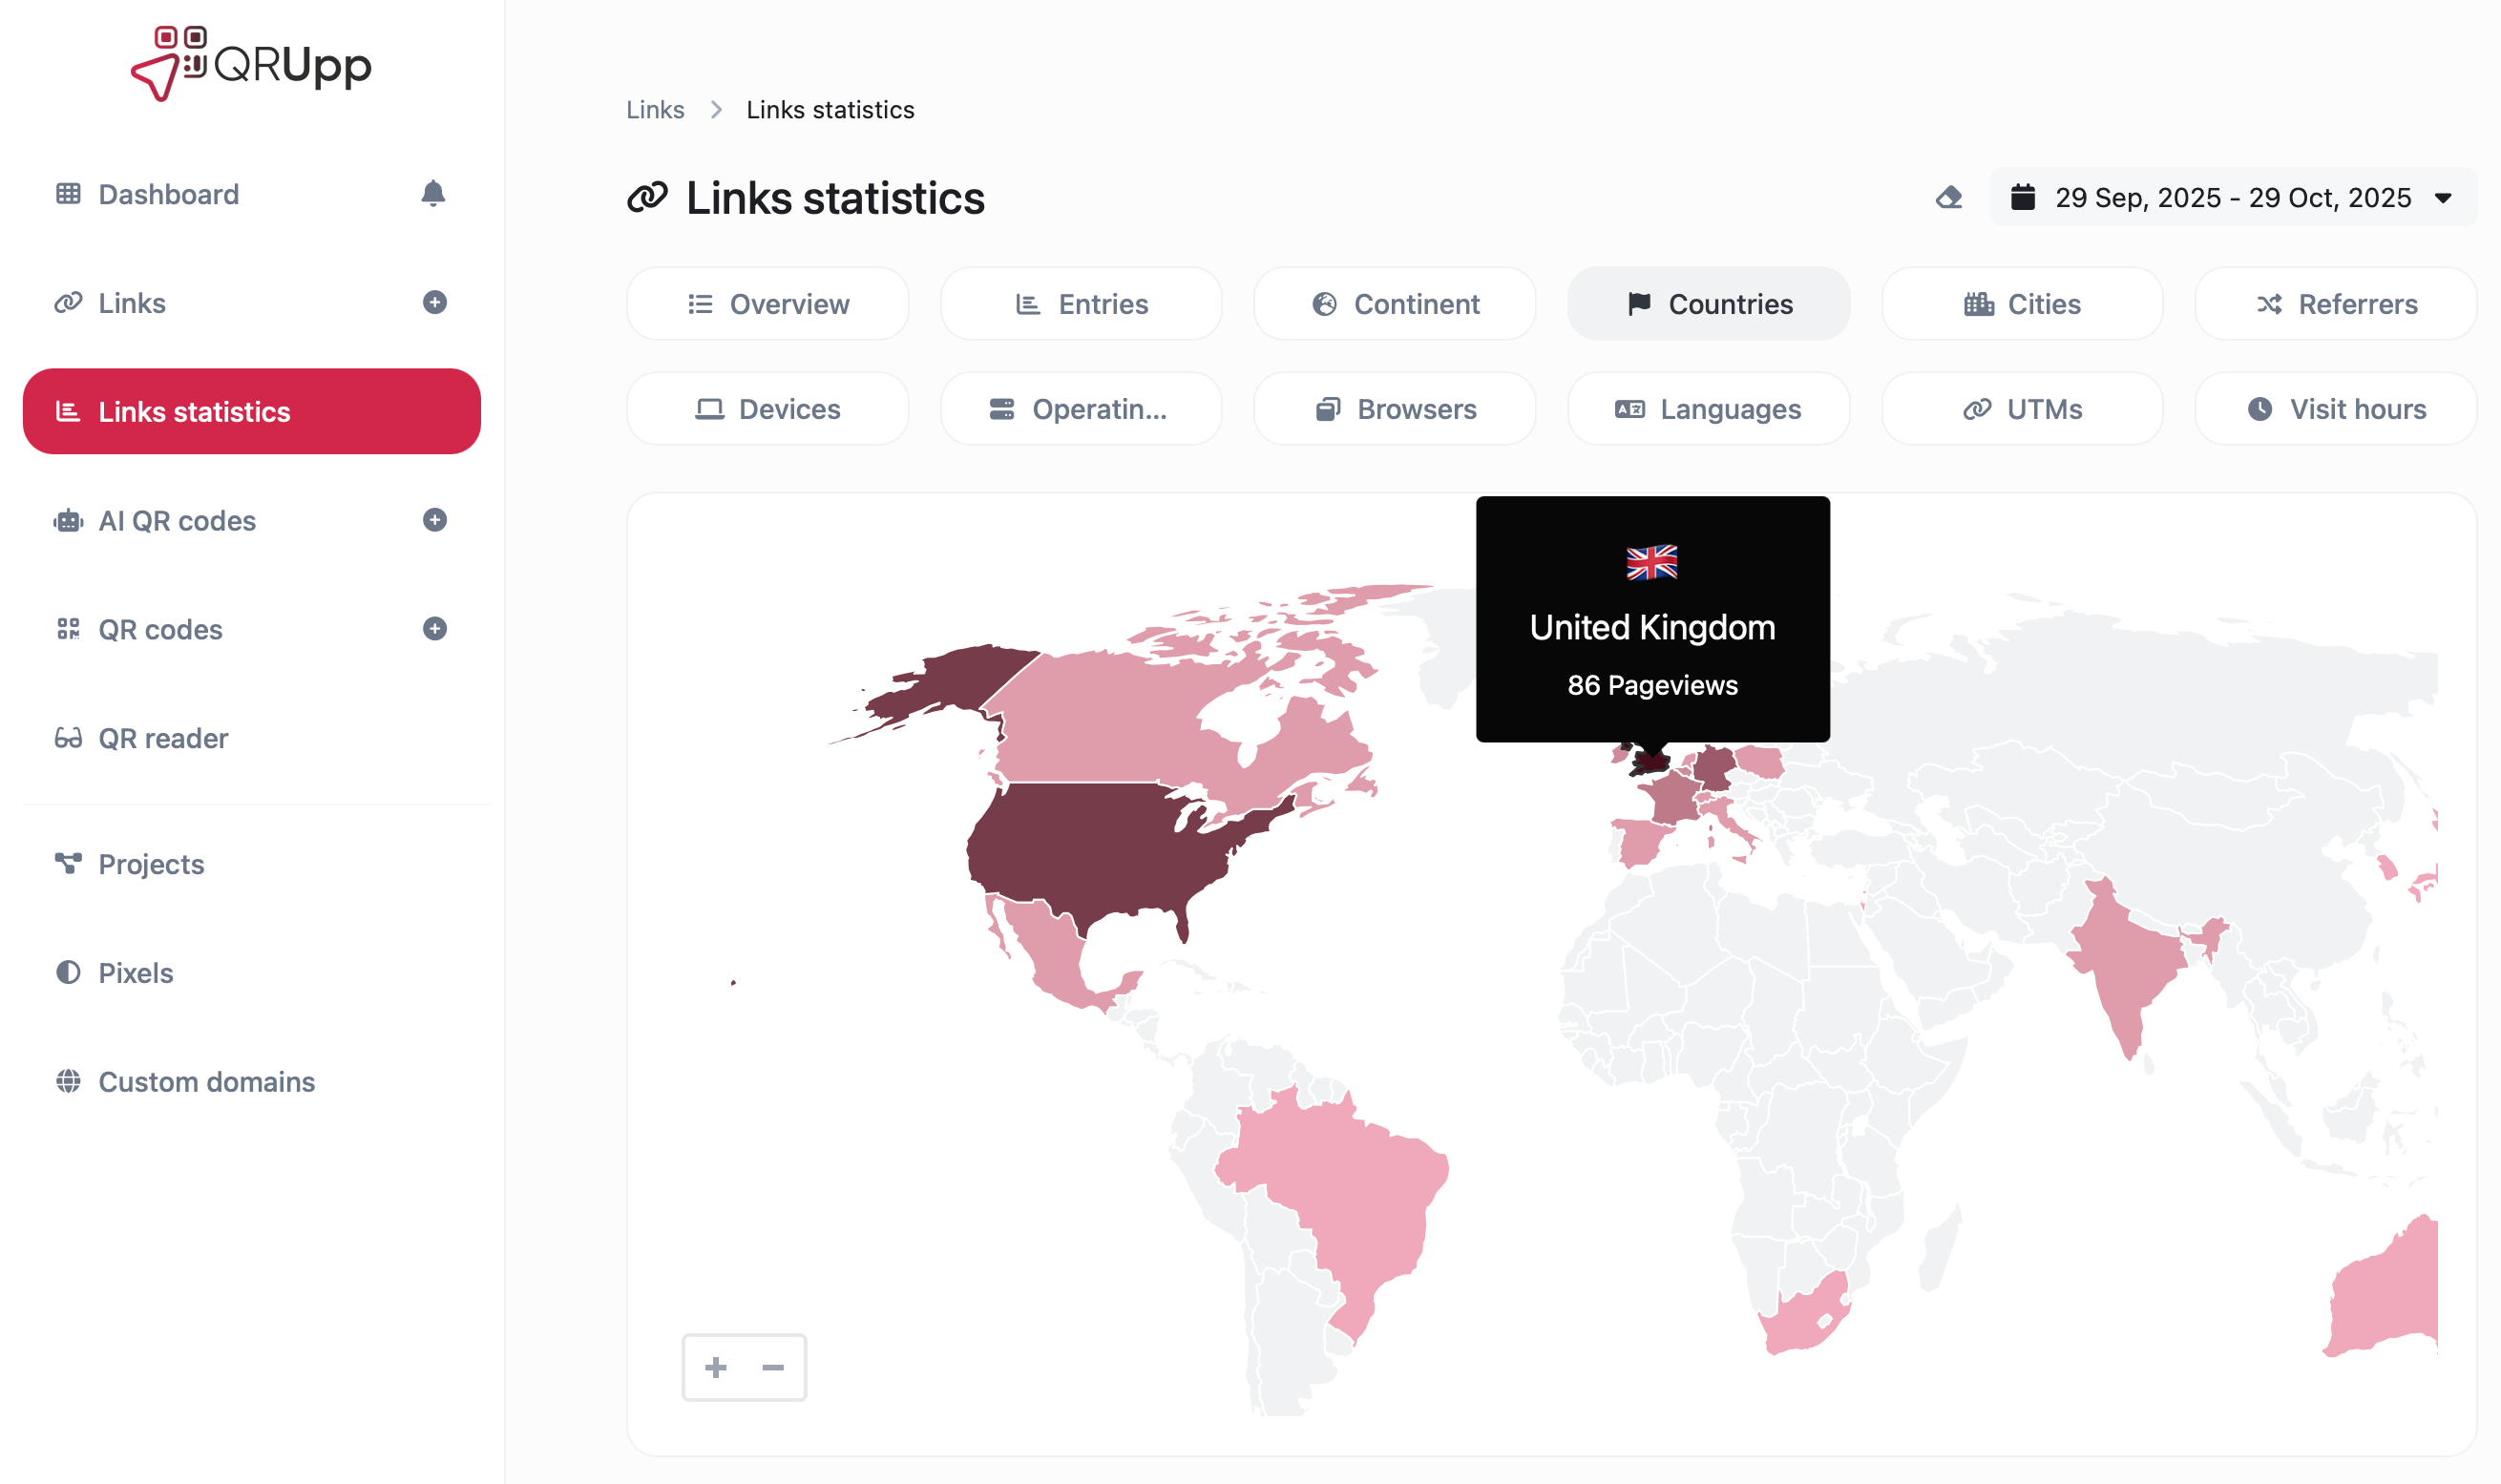View the Referrers statistics
This screenshot has width=2501, height=1484.
click(x=2335, y=303)
